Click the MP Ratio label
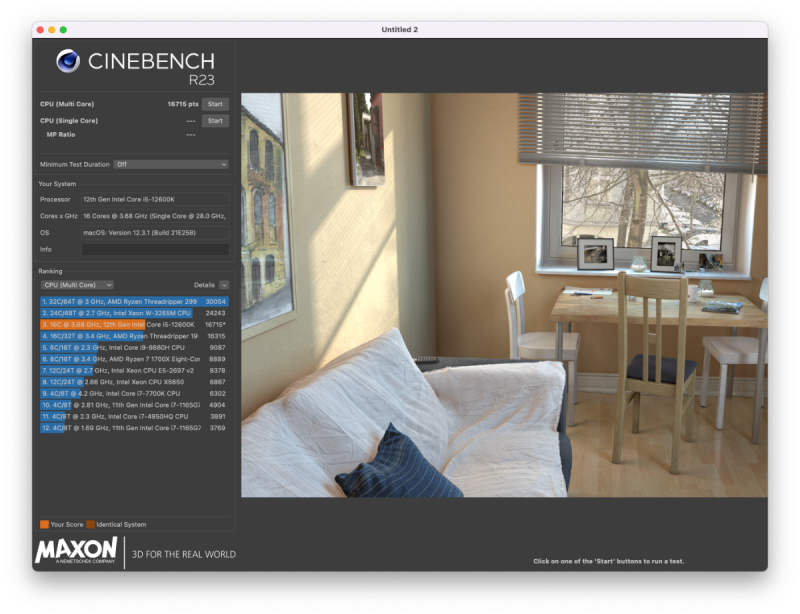Viewport: 800px width, 614px height. 61,135
